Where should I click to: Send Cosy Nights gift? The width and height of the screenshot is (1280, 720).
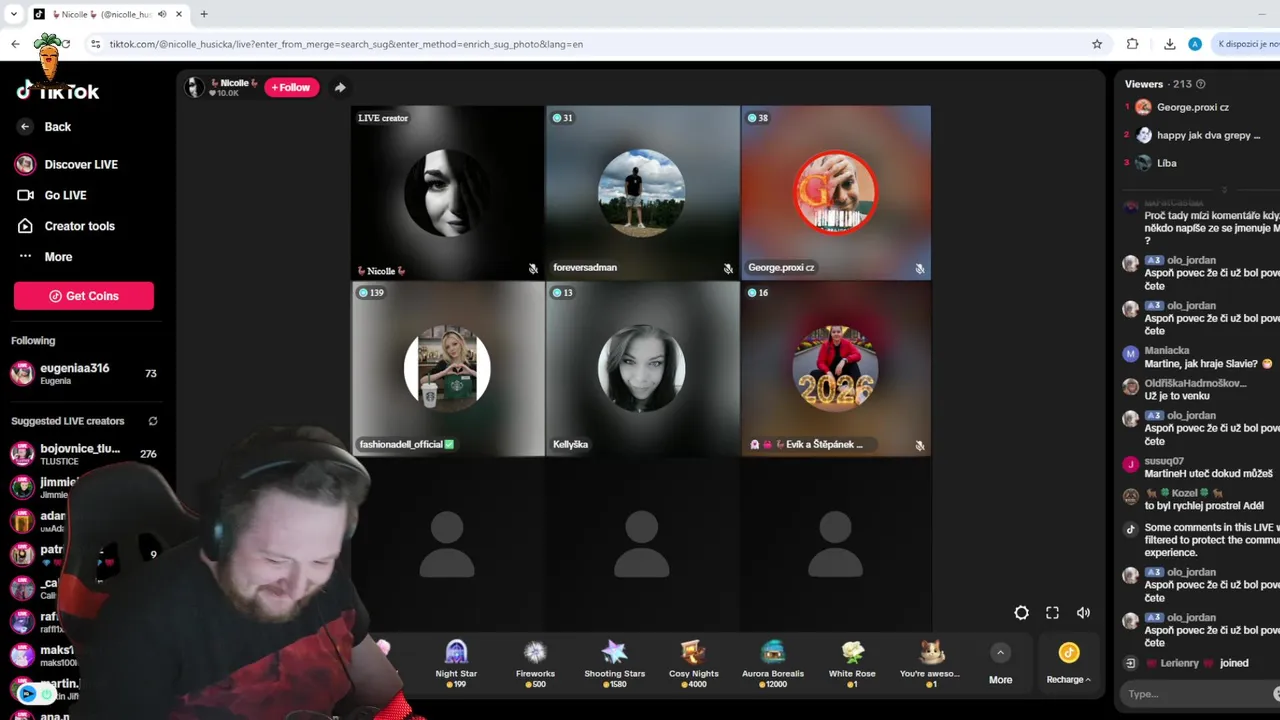pos(693,663)
